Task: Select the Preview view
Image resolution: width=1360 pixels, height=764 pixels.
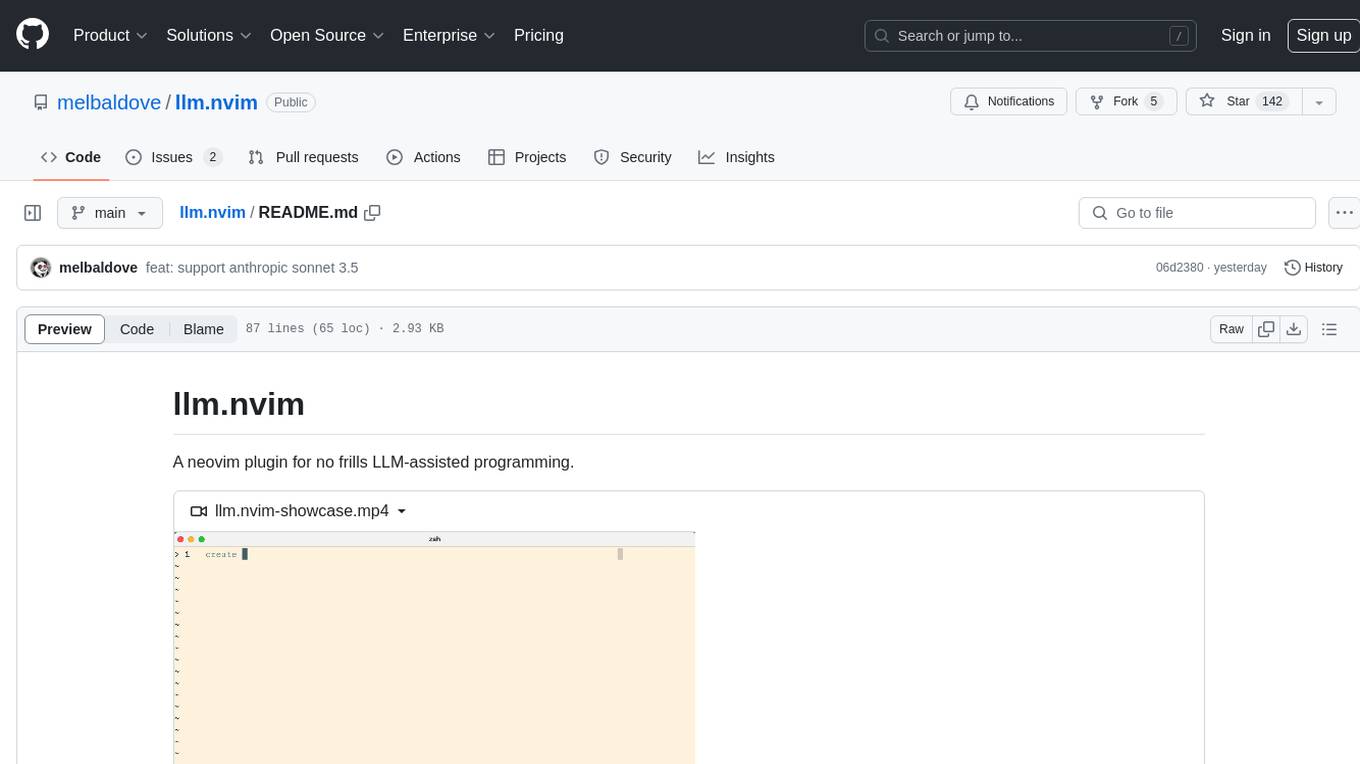Action: pos(65,329)
